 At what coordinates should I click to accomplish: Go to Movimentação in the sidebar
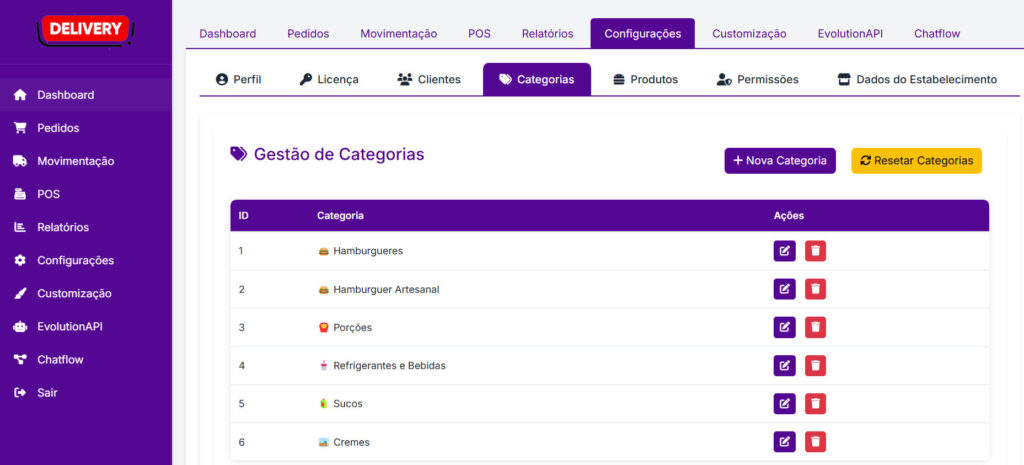point(86,161)
